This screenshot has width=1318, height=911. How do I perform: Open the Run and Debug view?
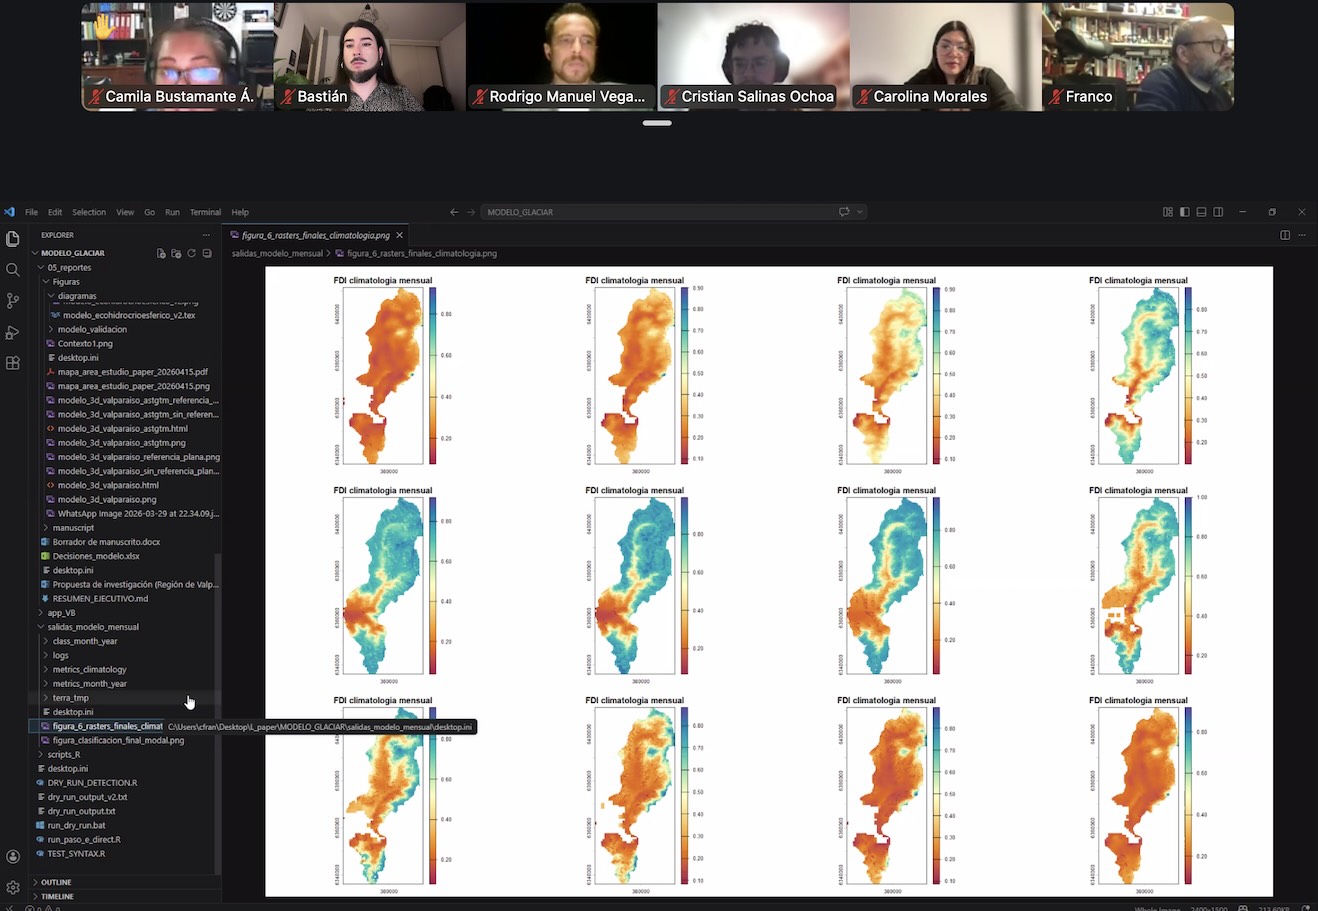click(x=13, y=332)
